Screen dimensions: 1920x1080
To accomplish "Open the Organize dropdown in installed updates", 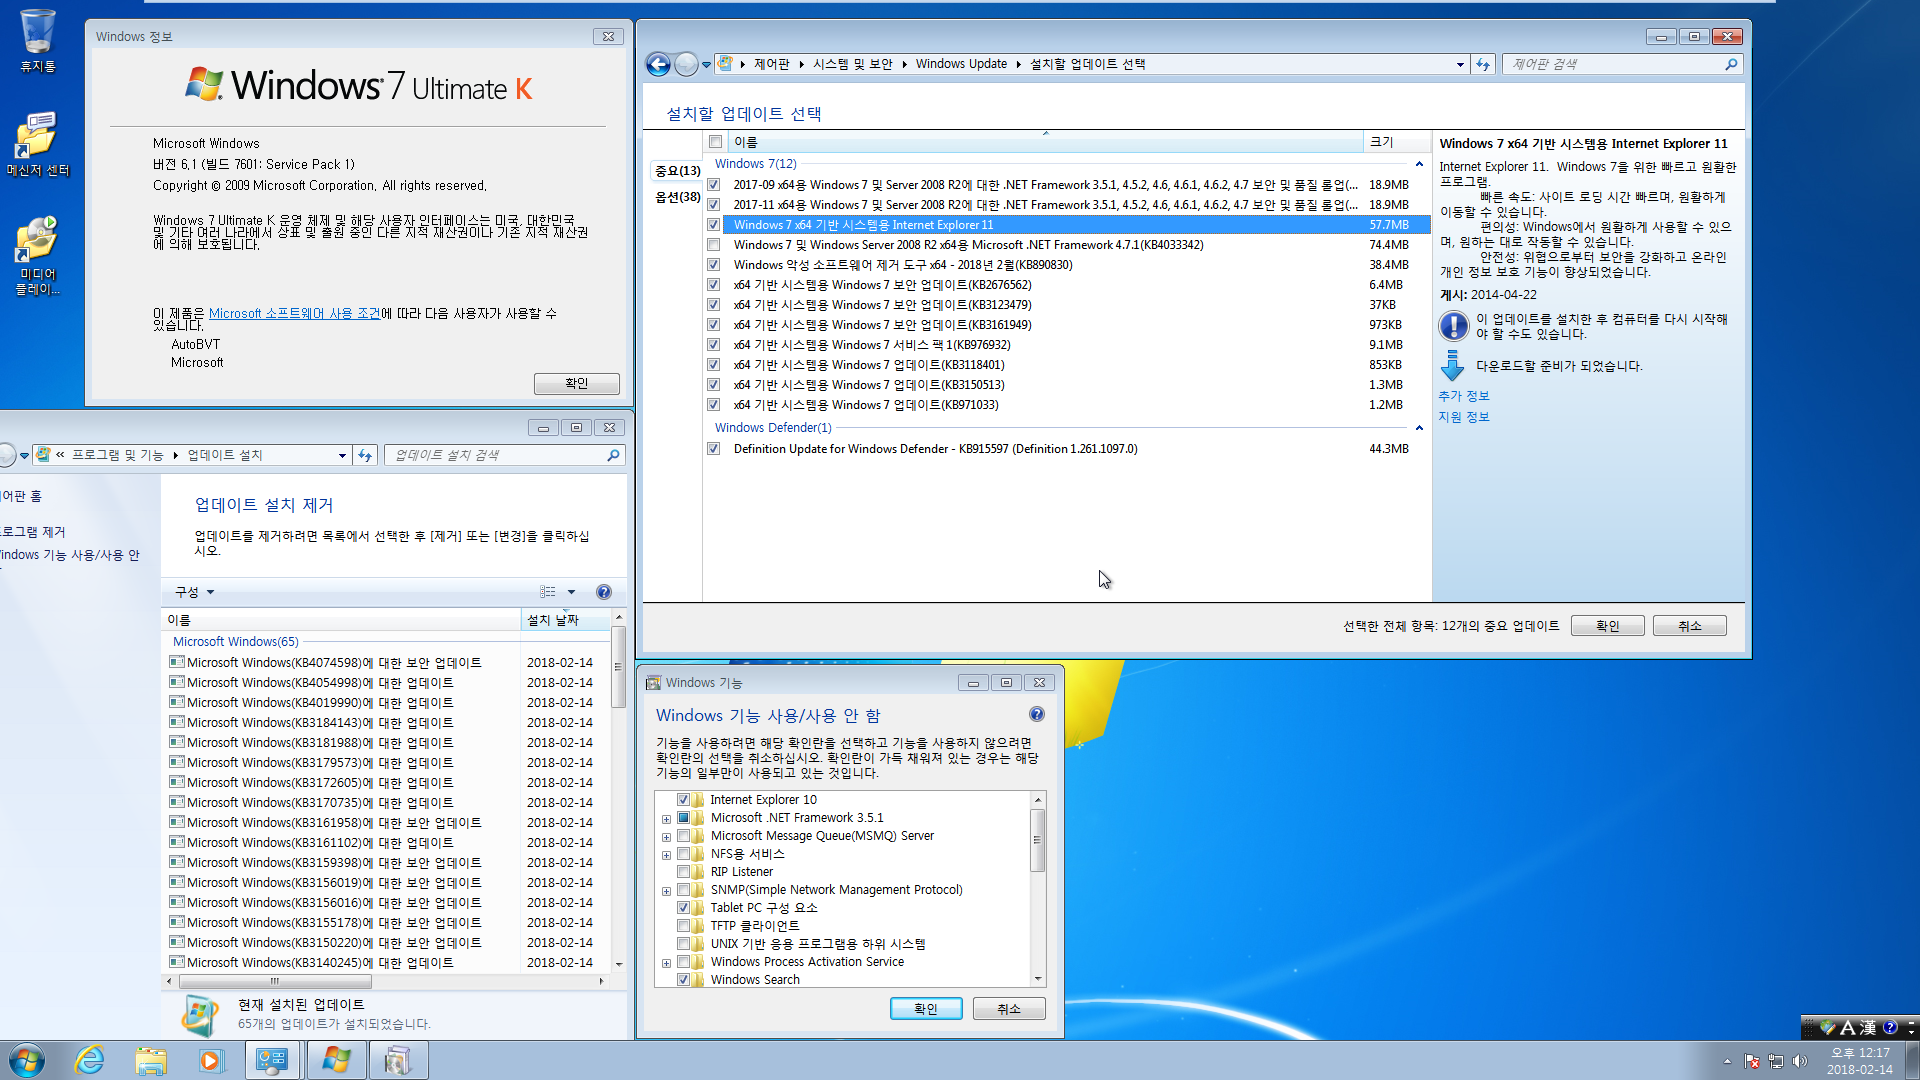I will pyautogui.click(x=195, y=592).
